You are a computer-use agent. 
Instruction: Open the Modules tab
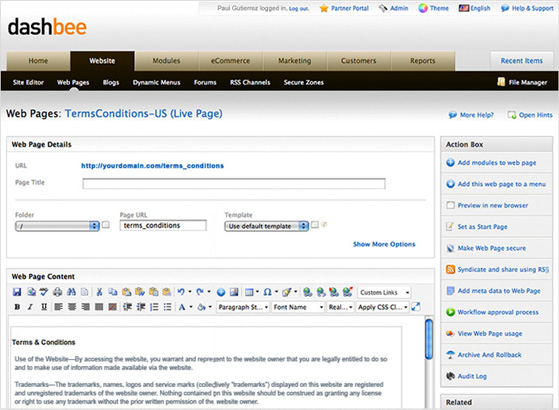pos(166,61)
